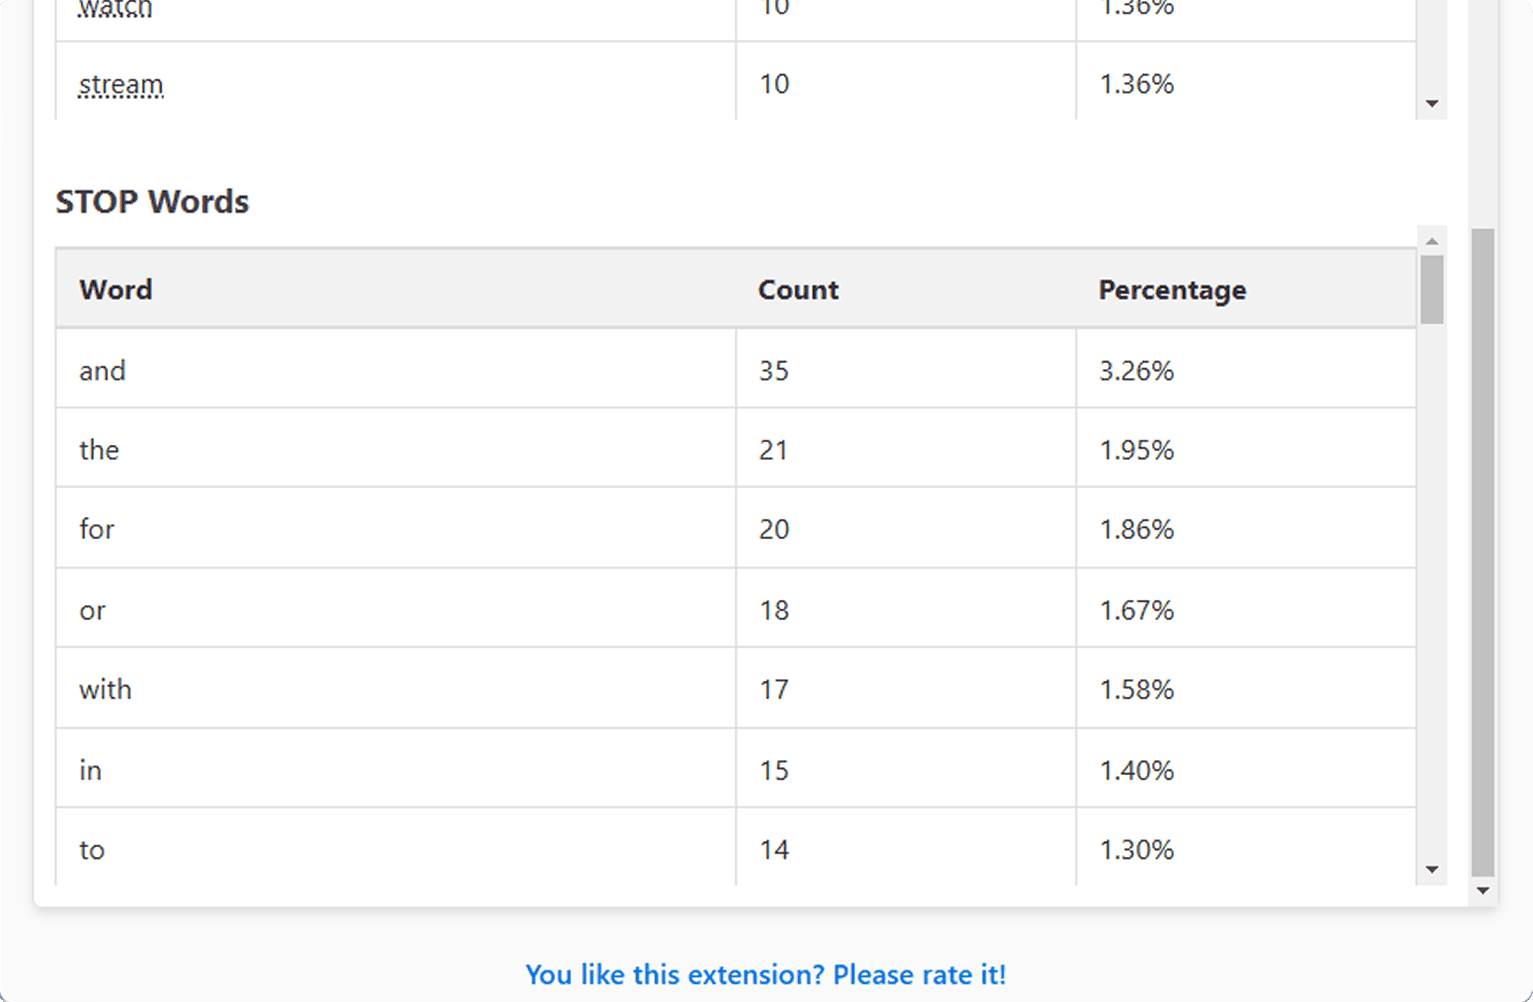Click the "with" stop word cell

(105, 690)
